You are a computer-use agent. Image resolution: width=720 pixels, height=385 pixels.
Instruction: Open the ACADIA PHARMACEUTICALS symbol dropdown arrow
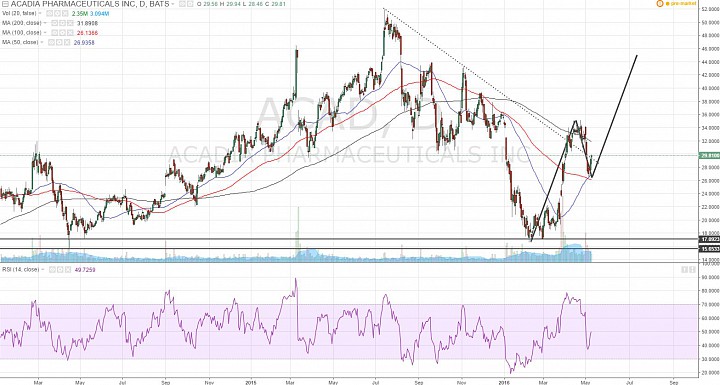[173, 4]
